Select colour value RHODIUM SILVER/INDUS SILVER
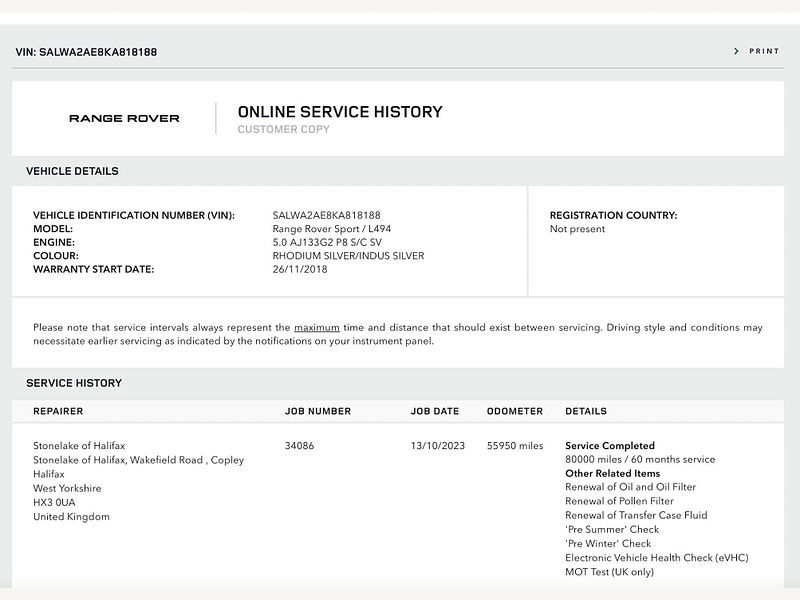This screenshot has width=800, height=600. click(x=348, y=256)
